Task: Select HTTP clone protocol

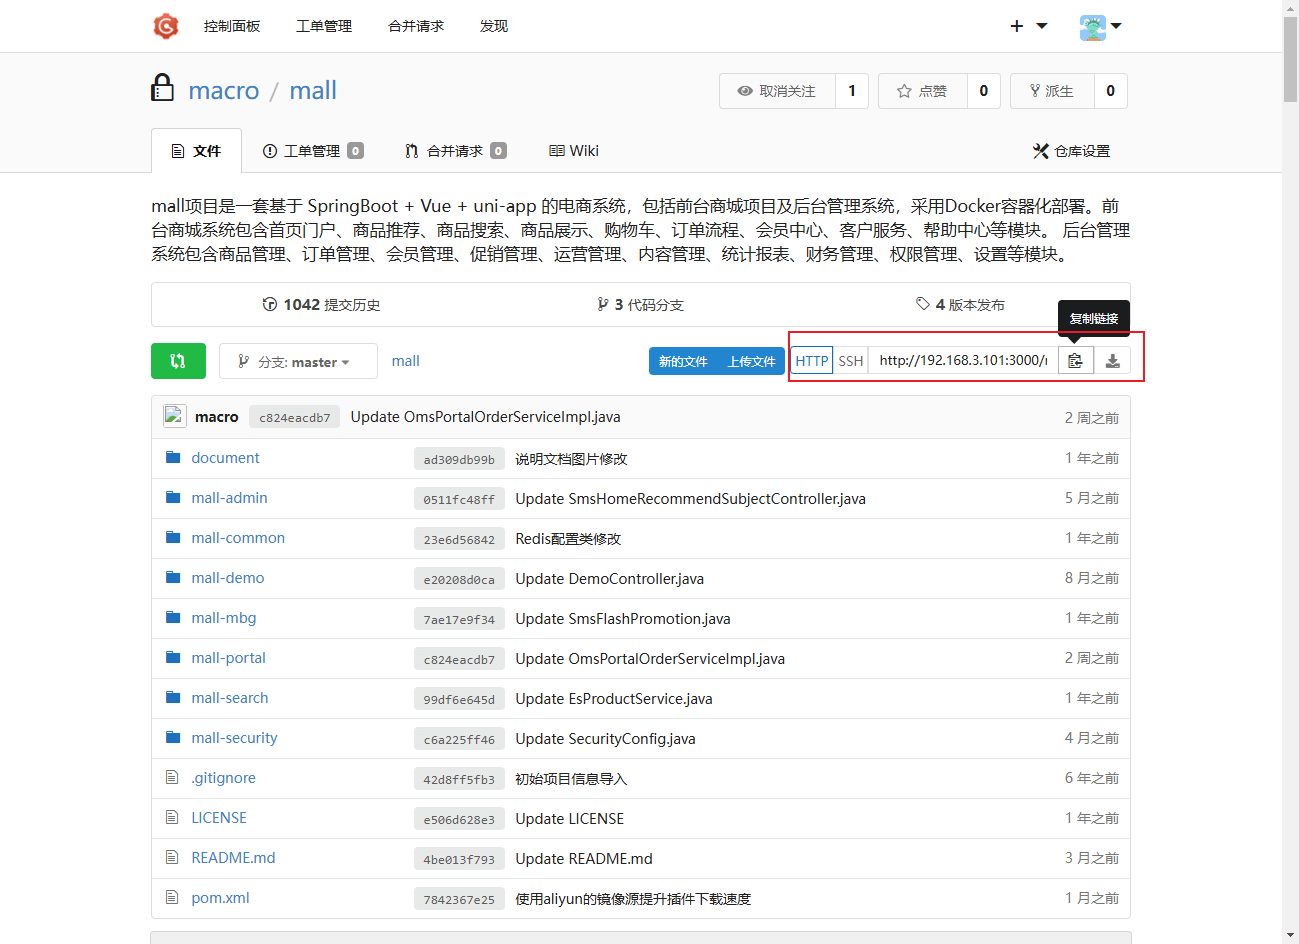Action: pos(811,361)
